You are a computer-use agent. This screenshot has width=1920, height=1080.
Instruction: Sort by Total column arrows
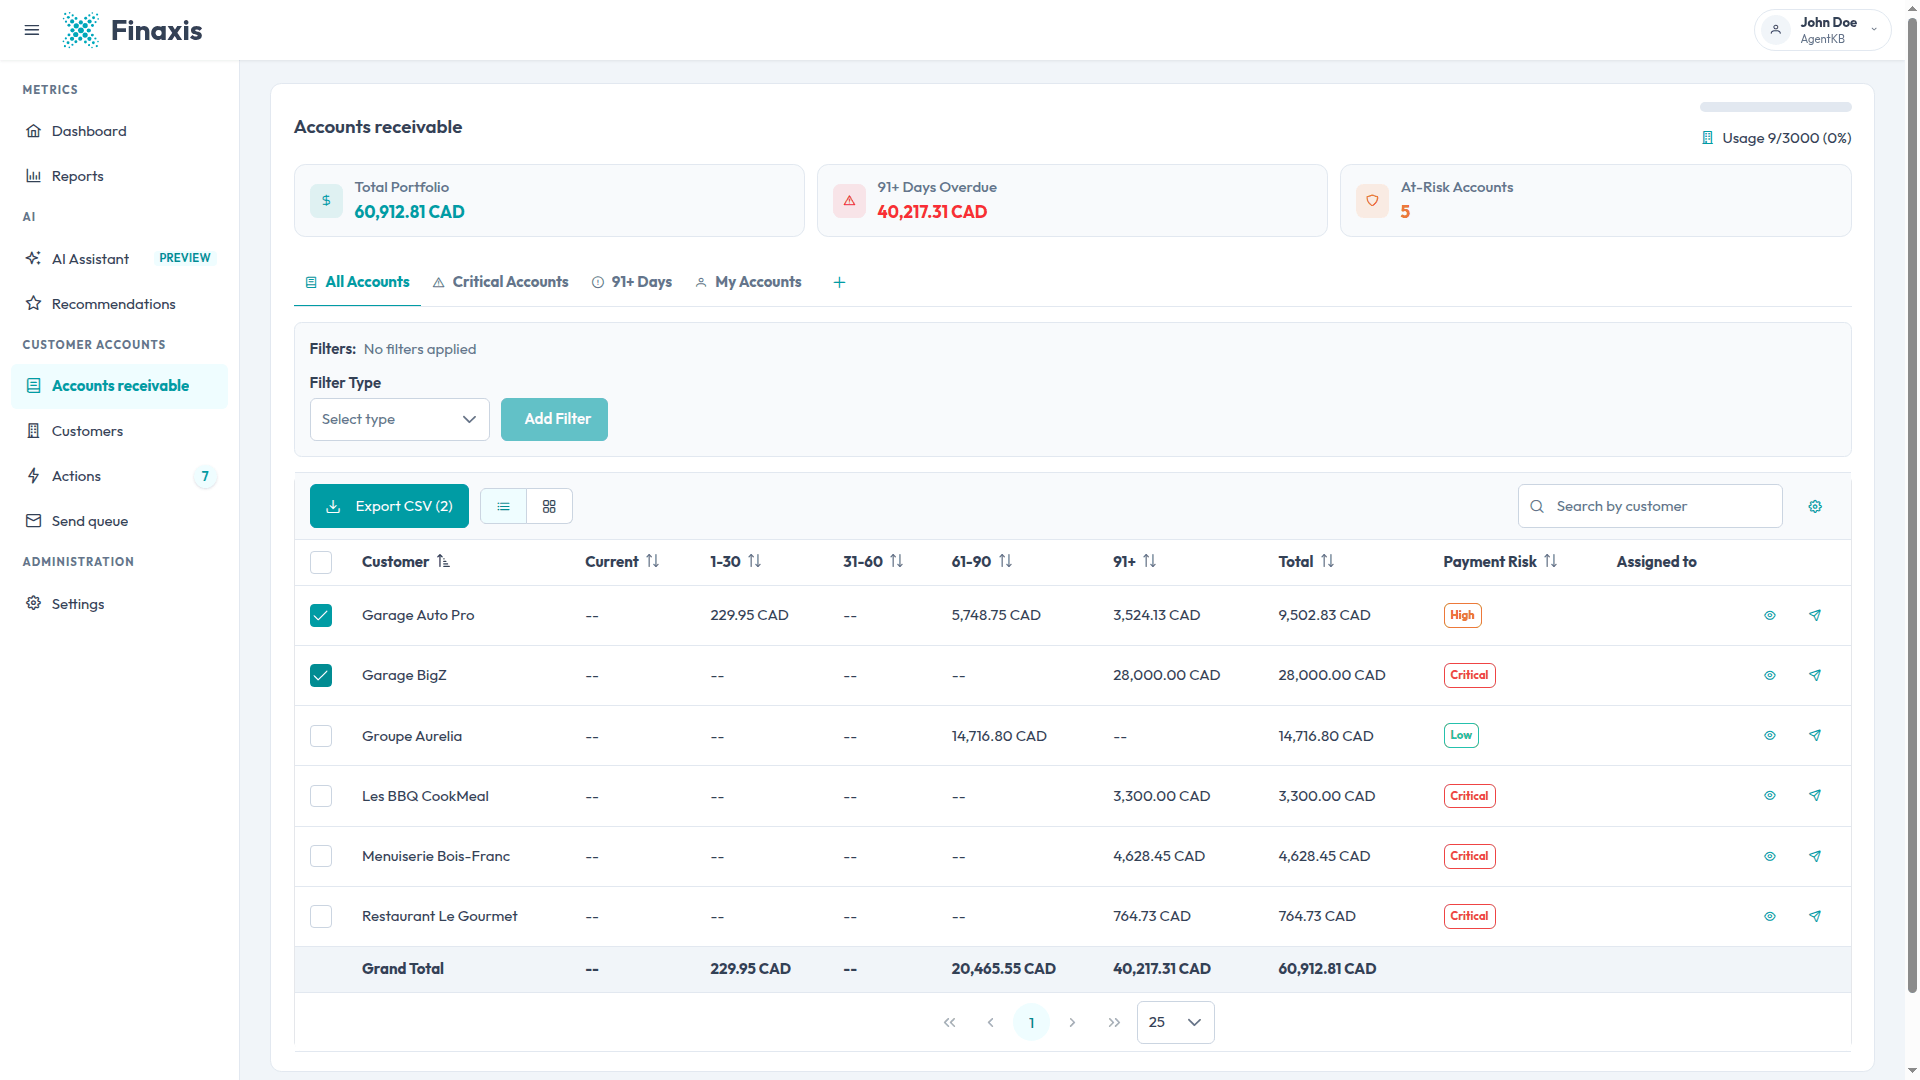coord(1327,562)
